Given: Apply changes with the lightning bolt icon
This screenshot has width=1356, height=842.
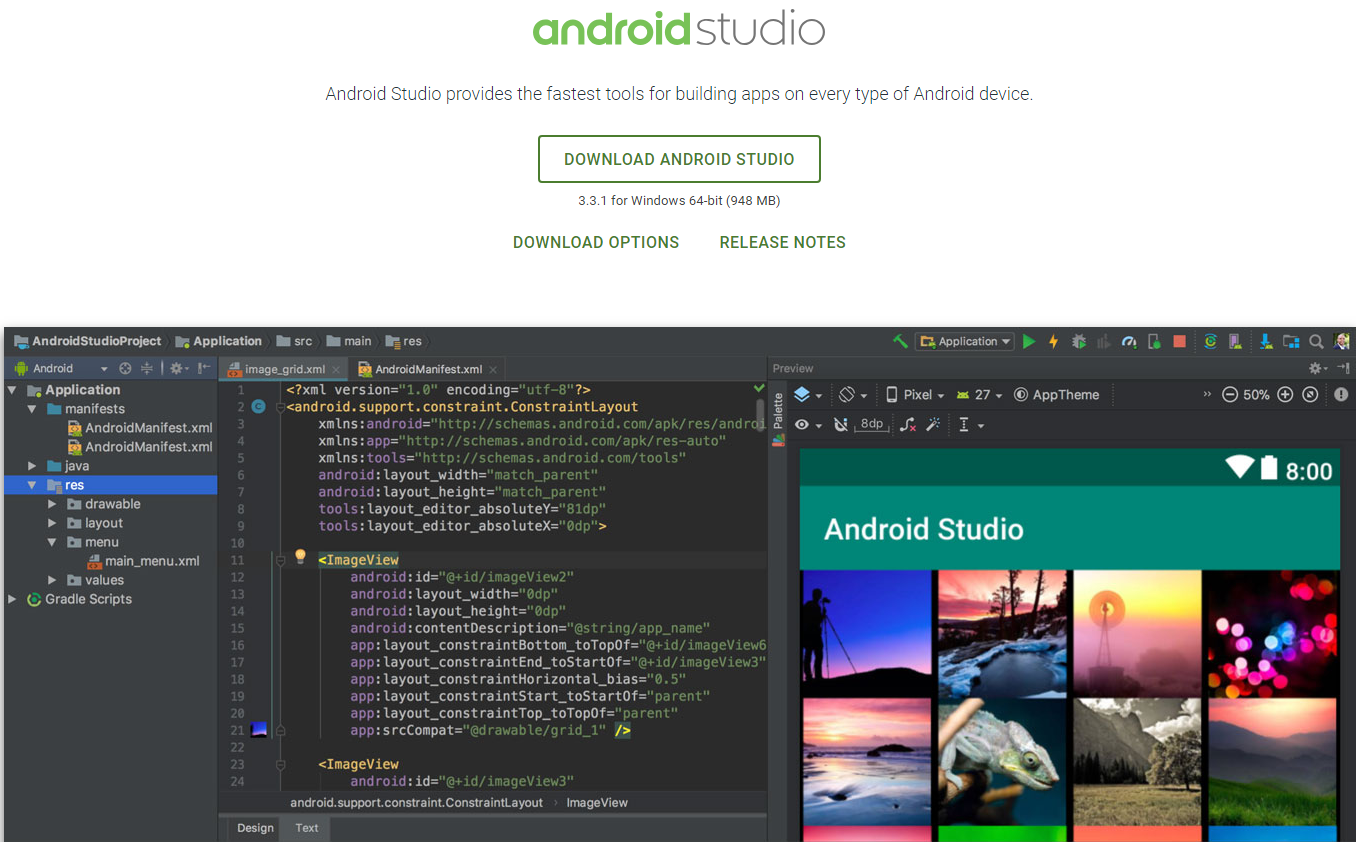Looking at the screenshot, I should tap(1053, 341).
